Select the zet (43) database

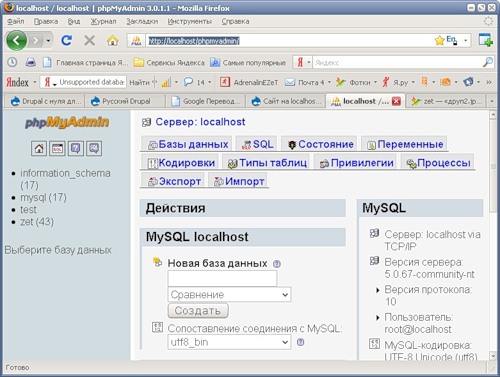pos(37,222)
